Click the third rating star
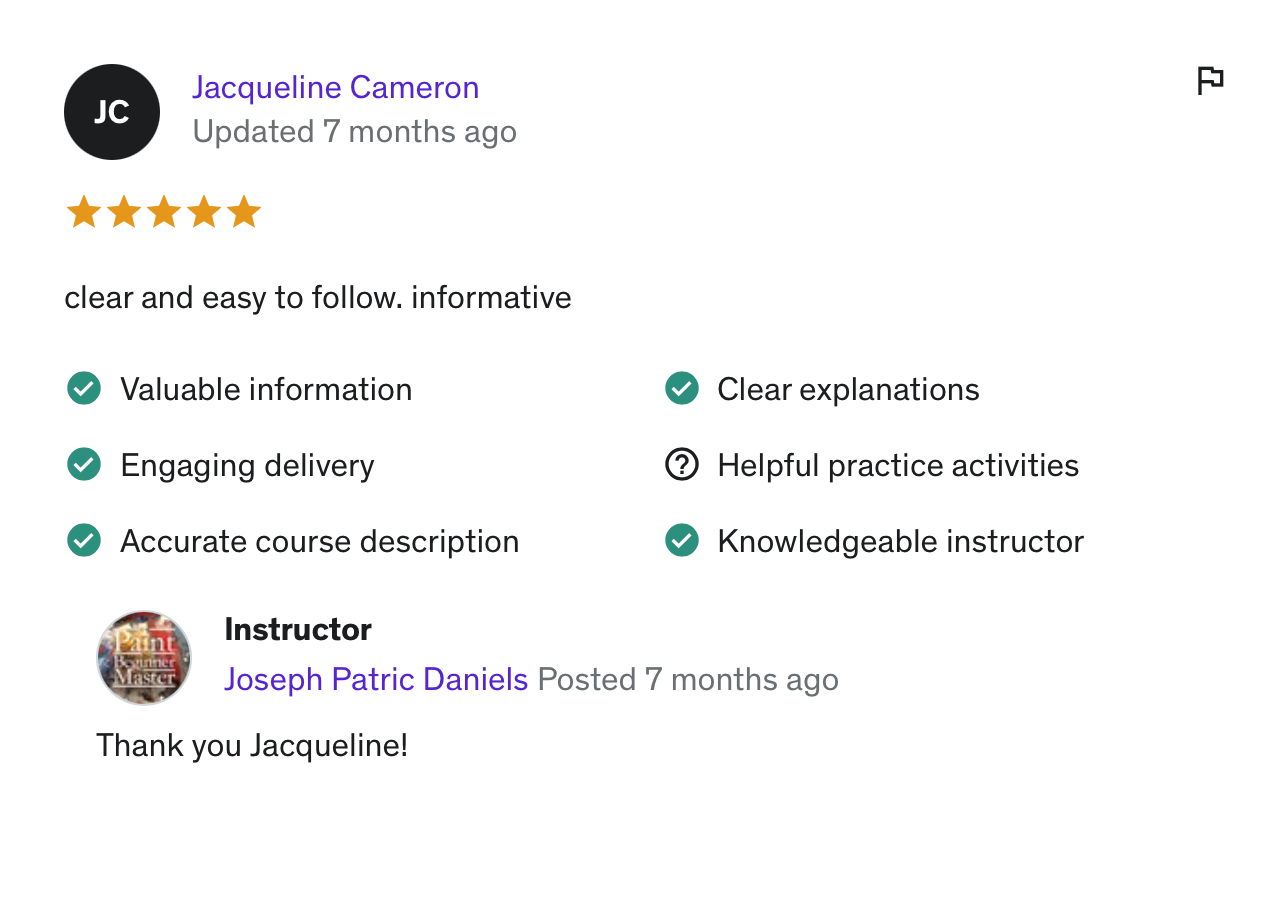Image resolution: width=1288 pixels, height=898 pixels. (x=164, y=213)
